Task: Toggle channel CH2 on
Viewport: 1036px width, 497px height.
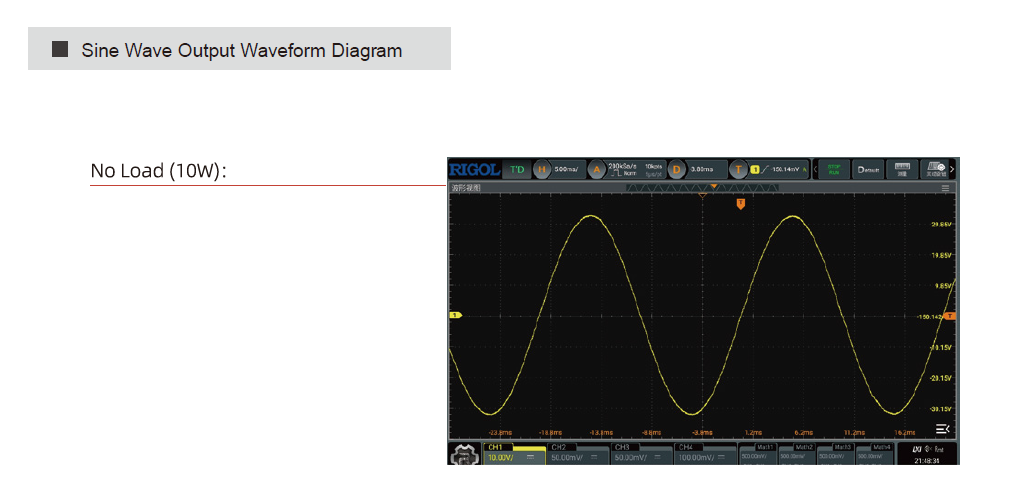Action: click(x=578, y=453)
